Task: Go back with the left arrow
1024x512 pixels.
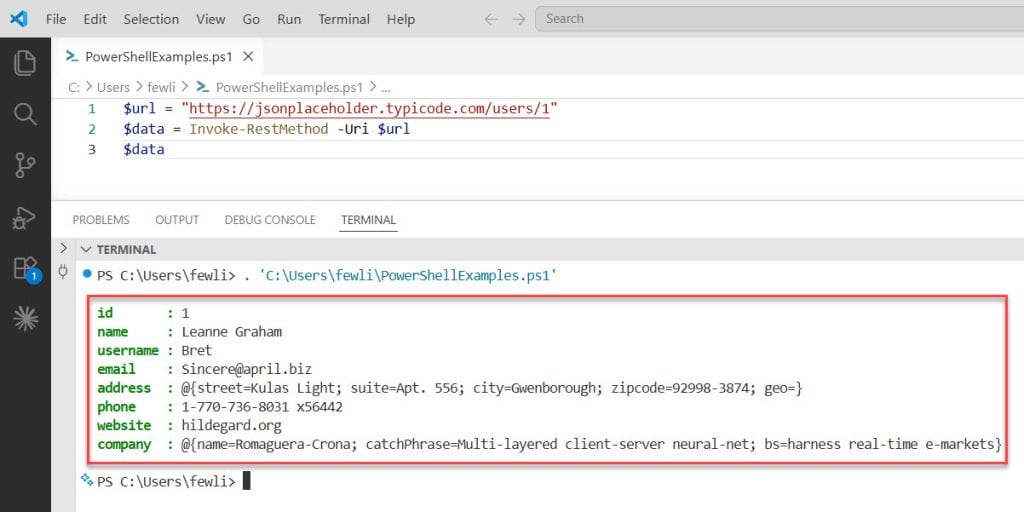Action: pyautogui.click(x=491, y=20)
